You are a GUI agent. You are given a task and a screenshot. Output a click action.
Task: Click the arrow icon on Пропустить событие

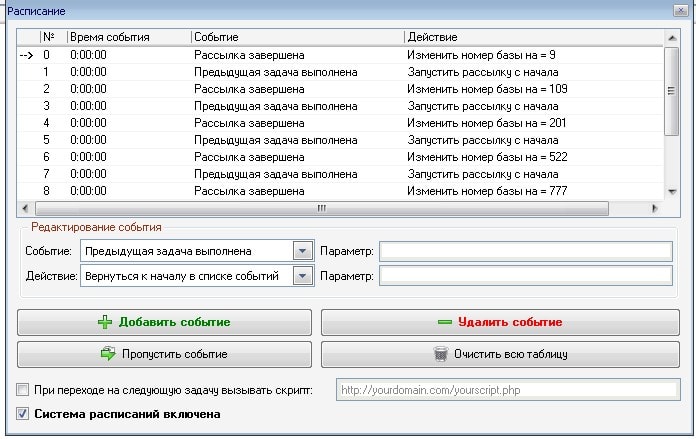click(x=108, y=354)
